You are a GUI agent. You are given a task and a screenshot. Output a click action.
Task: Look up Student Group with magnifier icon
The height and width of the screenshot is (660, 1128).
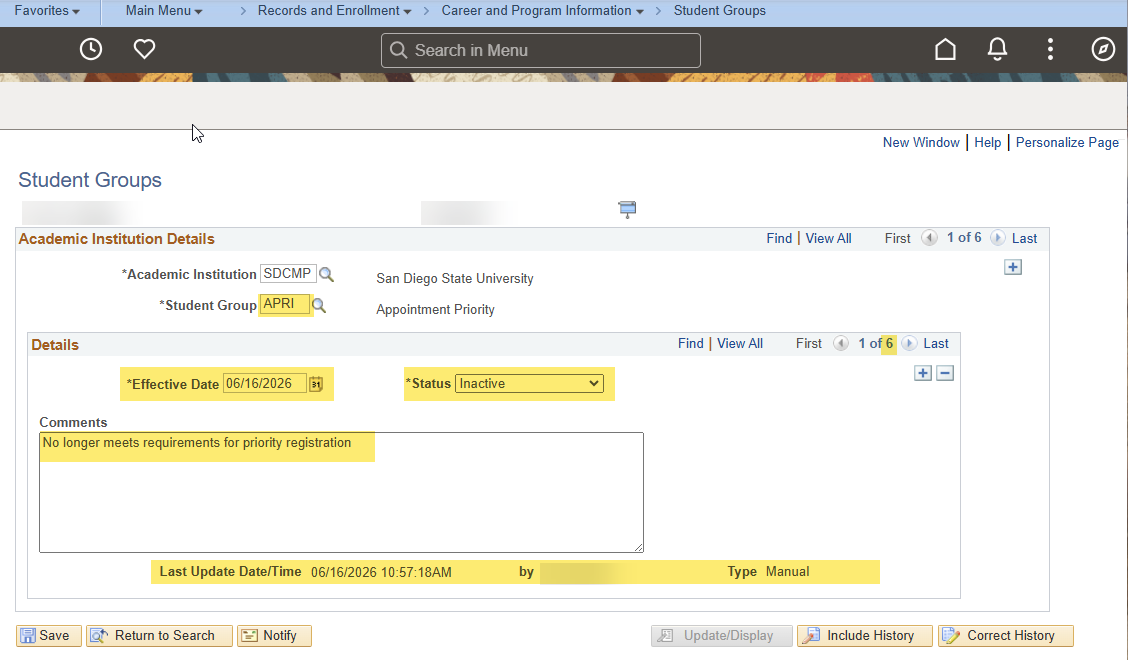[319, 305]
